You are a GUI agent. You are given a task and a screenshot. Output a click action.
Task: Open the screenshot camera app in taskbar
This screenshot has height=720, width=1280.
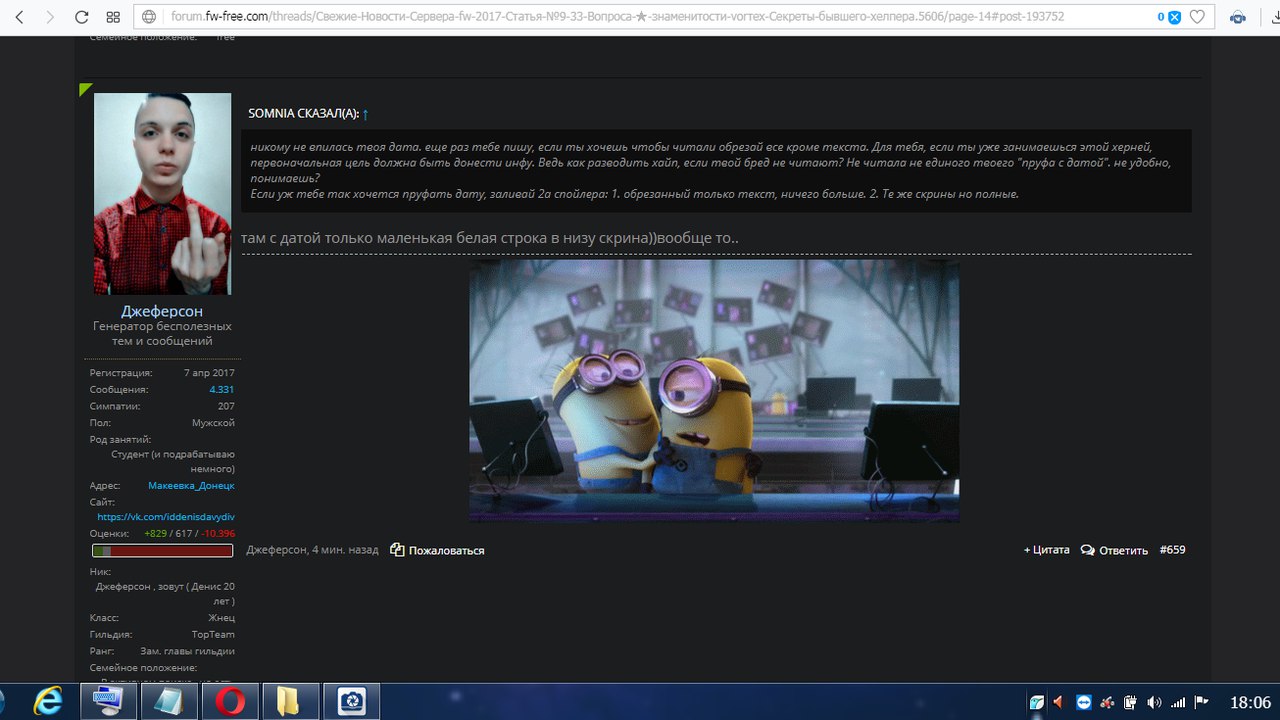tap(351, 701)
